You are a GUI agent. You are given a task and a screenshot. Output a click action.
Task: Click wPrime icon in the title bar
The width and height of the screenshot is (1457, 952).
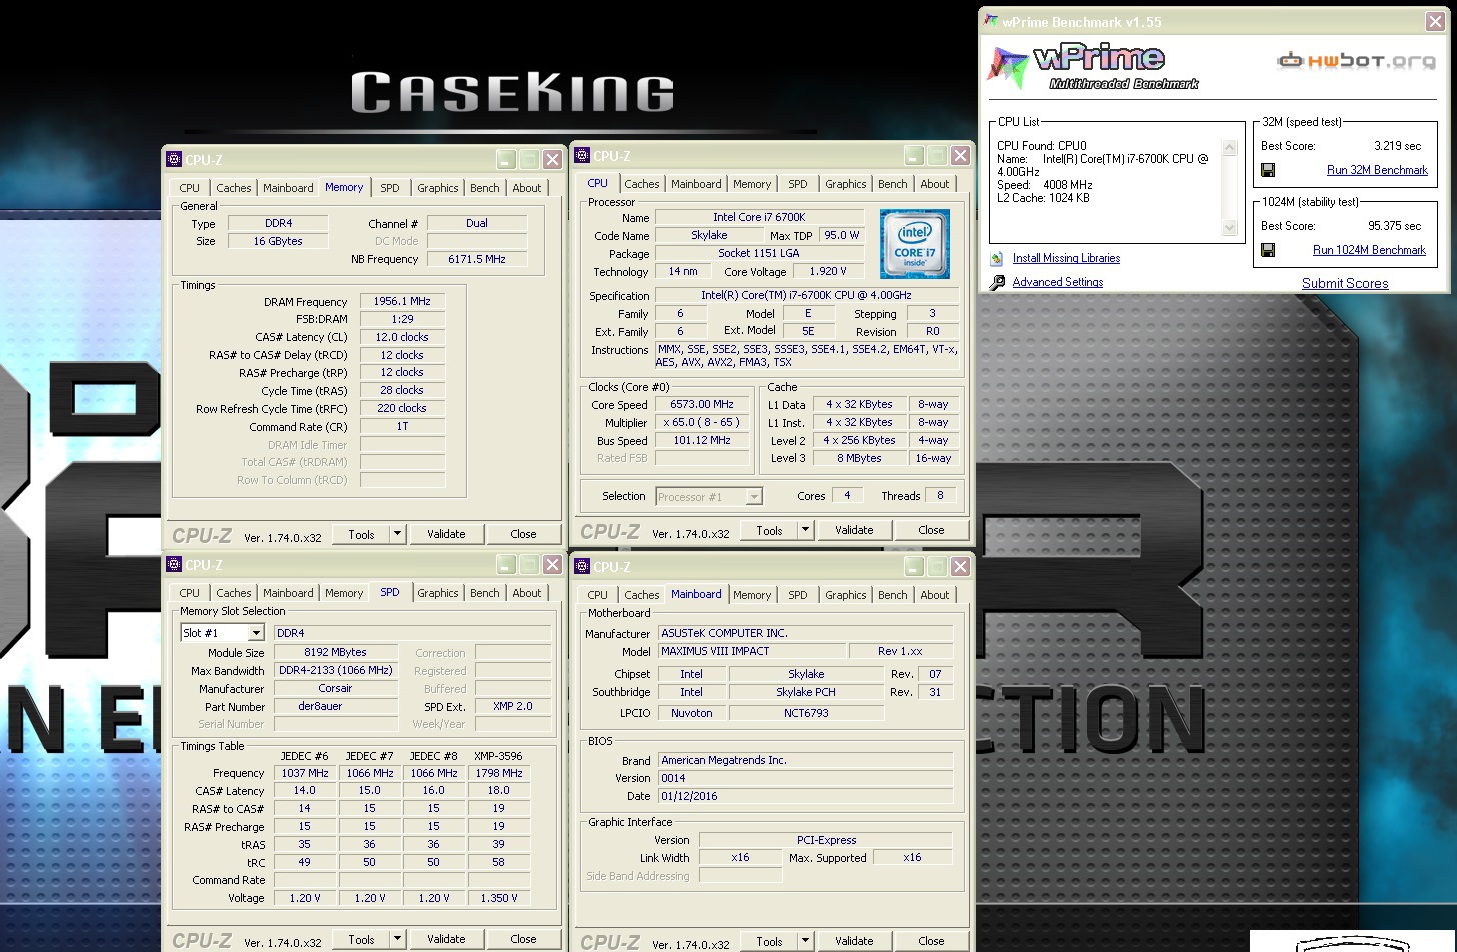[x=990, y=21]
